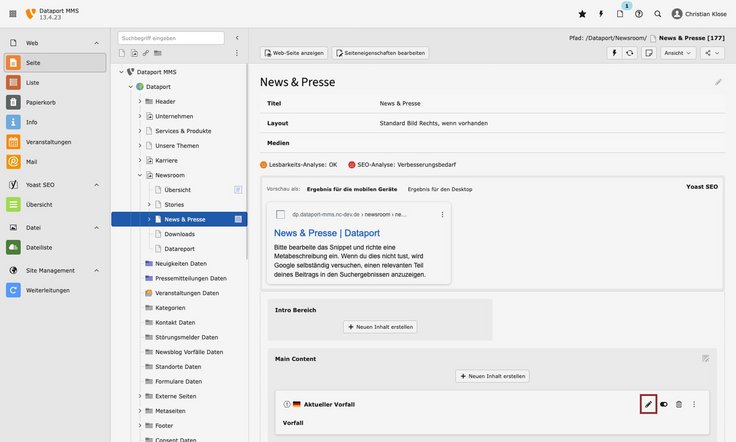Focus the Suchbegriff eingeben search field
This screenshot has height=442, width=736.
[171, 38]
